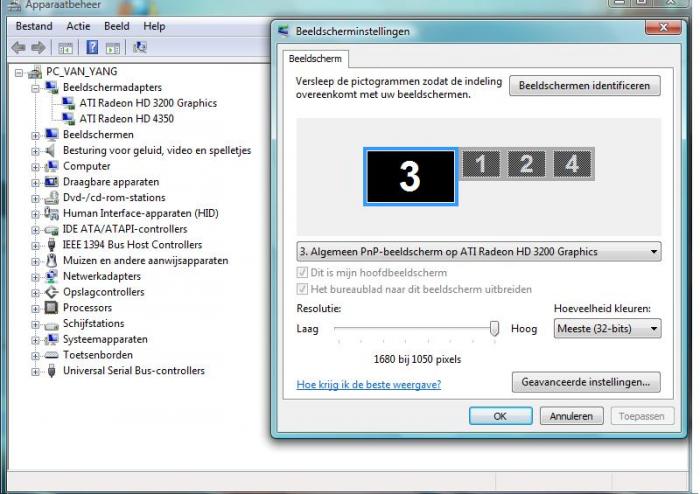The height and width of the screenshot is (494, 700).
Task: Click Geavanceerde instellingen button
Action: (586, 382)
